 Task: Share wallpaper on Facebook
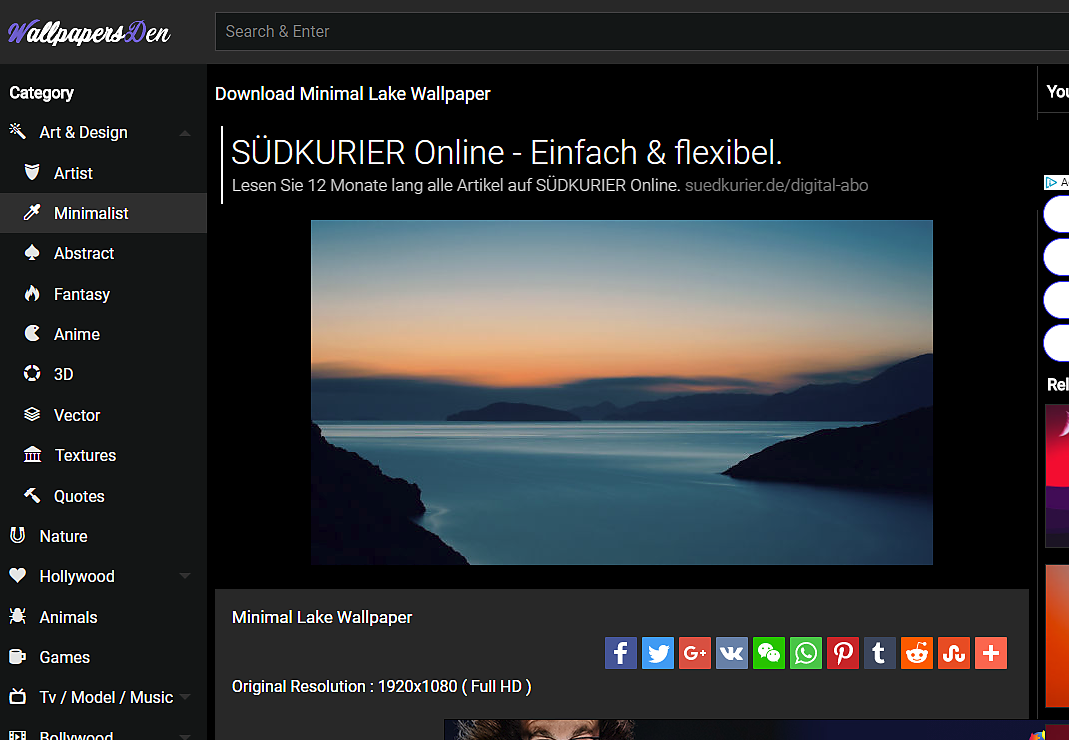coord(621,653)
